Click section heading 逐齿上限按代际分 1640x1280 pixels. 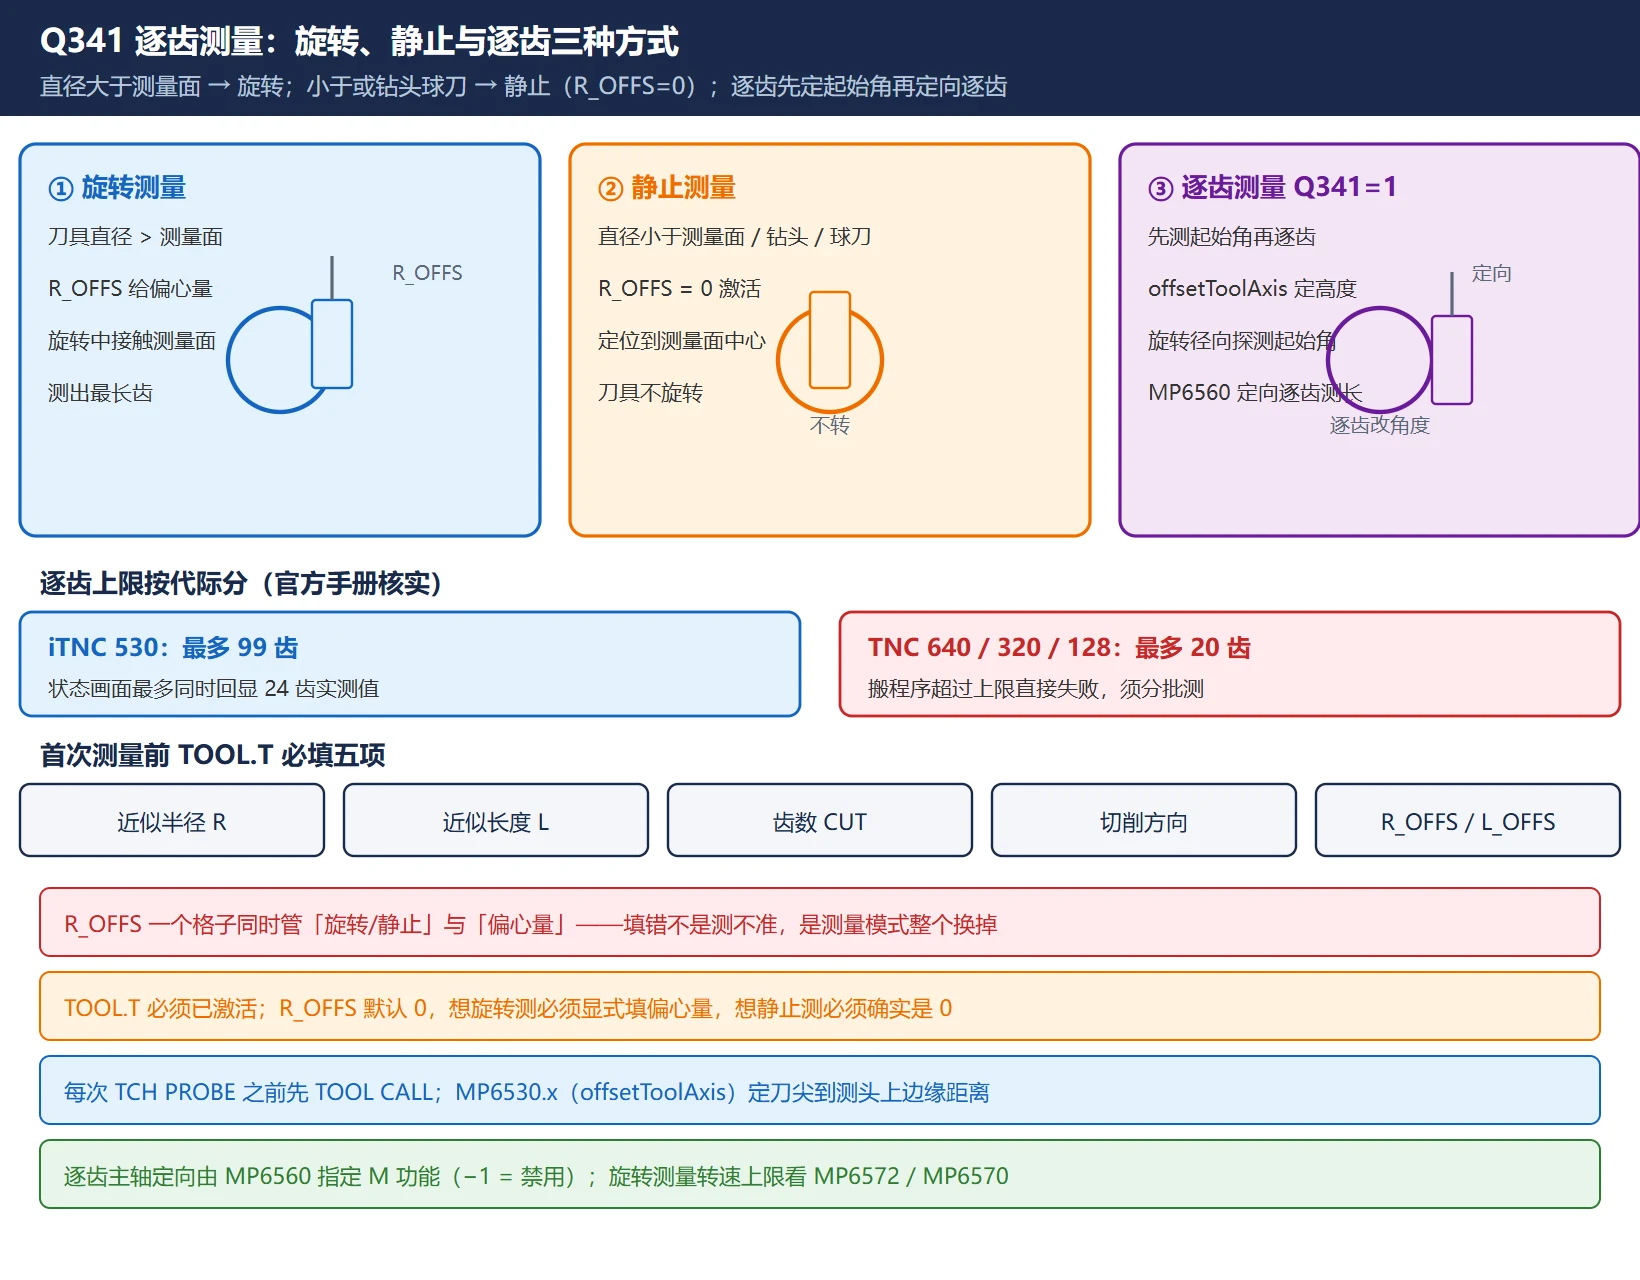241,583
